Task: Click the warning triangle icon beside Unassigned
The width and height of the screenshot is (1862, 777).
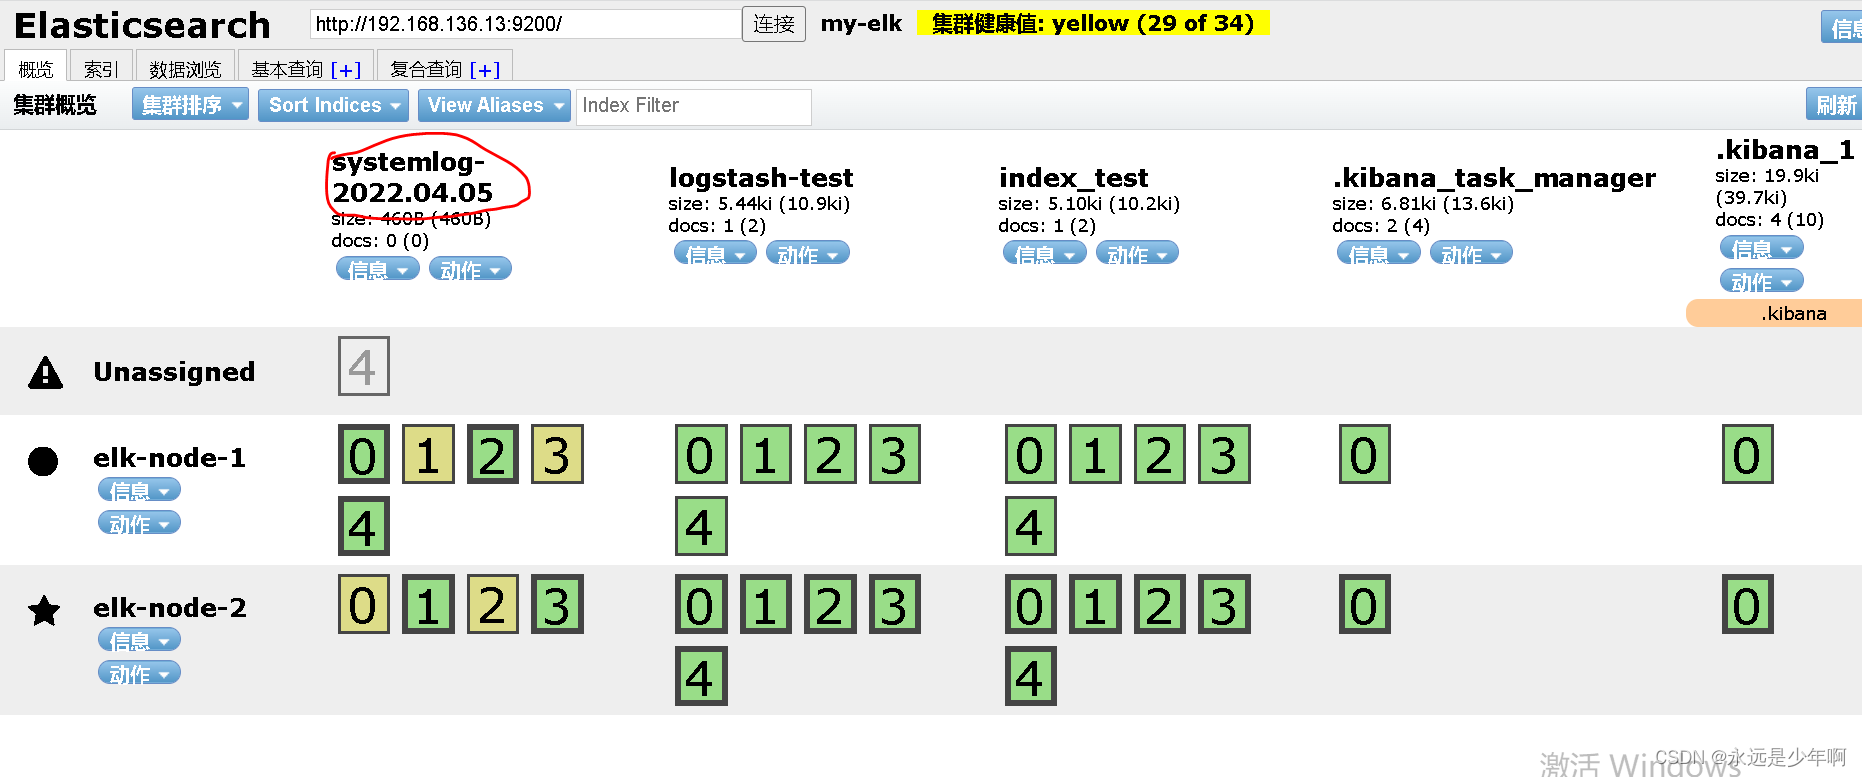Action: coord(46,372)
